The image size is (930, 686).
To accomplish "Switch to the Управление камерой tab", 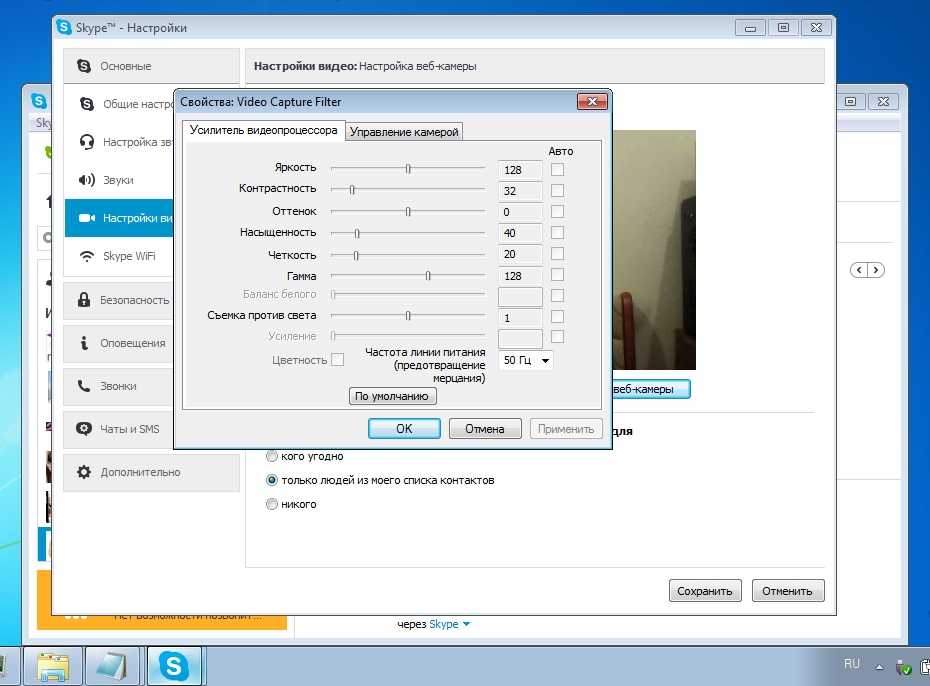I will click(x=404, y=132).
